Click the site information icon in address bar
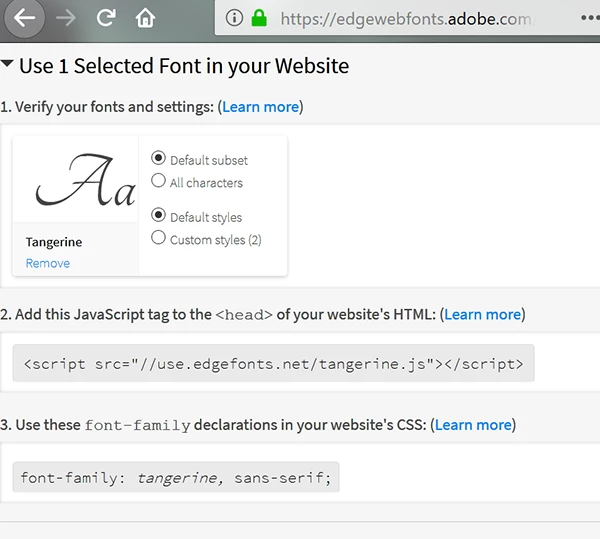This screenshot has height=539, width=600. point(234,18)
